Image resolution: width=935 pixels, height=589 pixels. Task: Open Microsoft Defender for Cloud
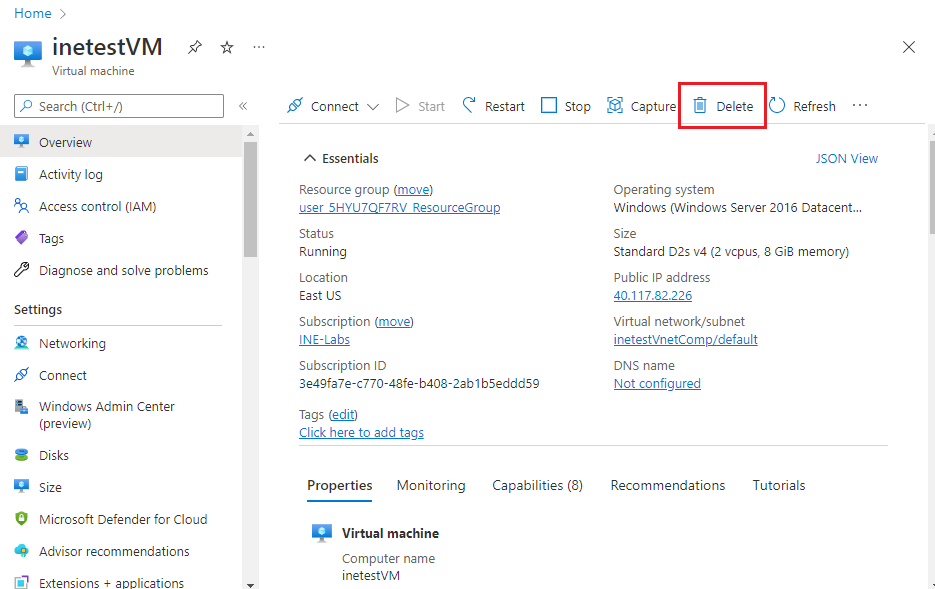pos(122,519)
